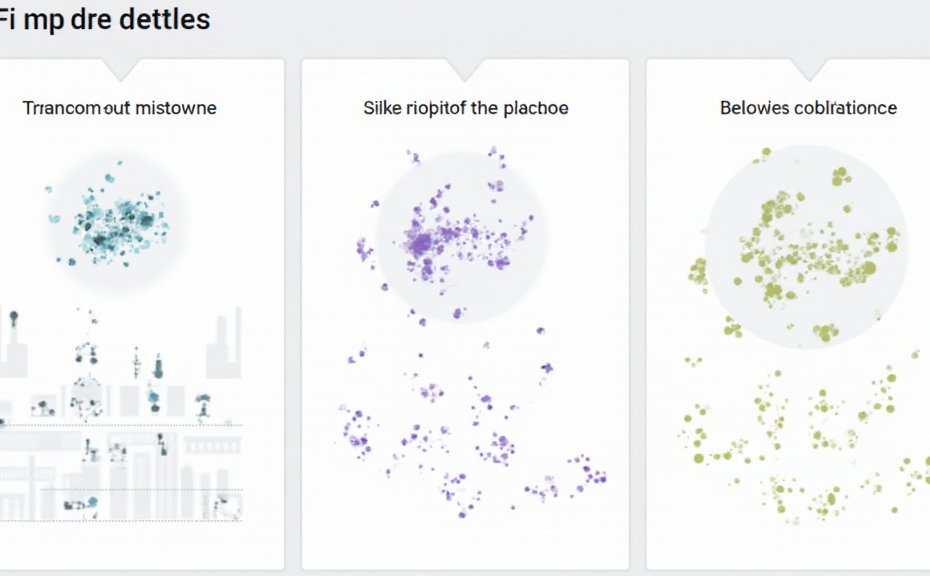Select the teal cluster at bottom of first card
This screenshot has width=930, height=576.
89,502
